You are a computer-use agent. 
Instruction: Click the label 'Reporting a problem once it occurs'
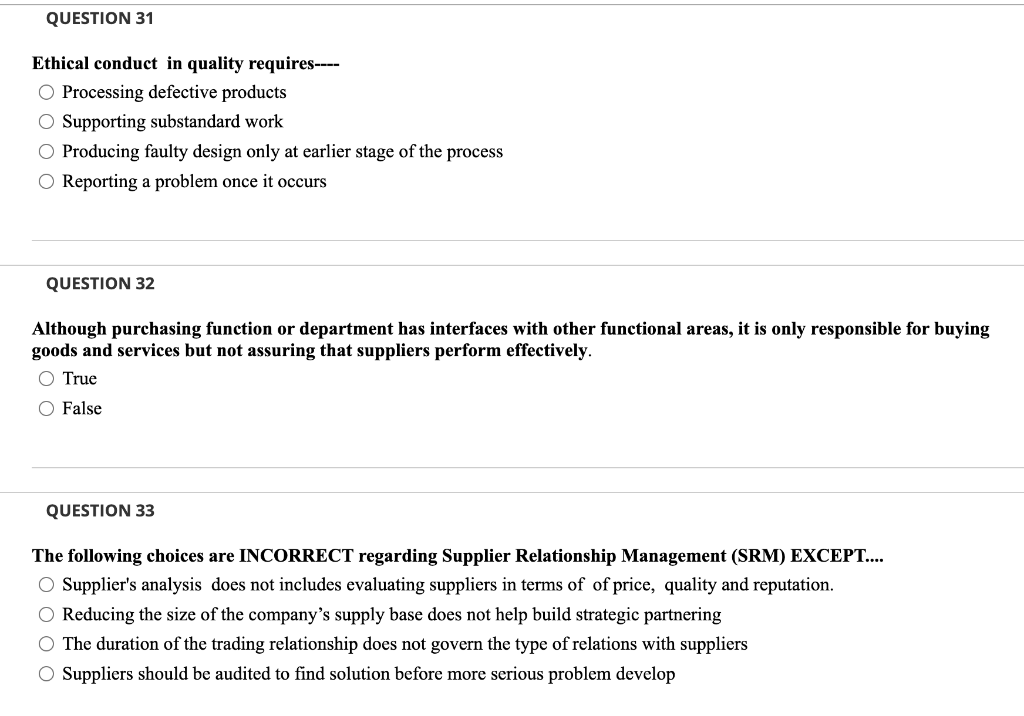pyautogui.click(x=194, y=181)
